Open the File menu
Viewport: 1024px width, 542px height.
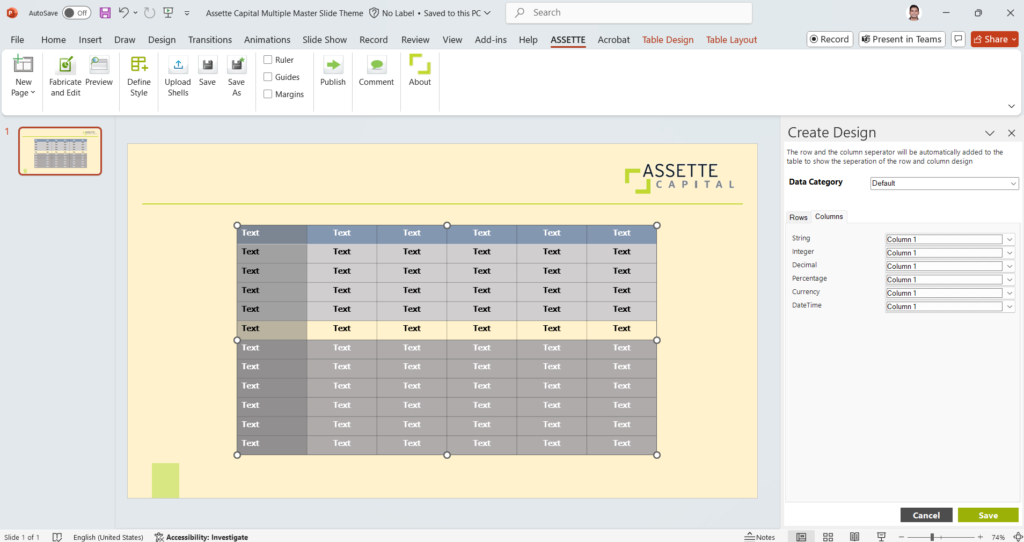[x=18, y=39]
